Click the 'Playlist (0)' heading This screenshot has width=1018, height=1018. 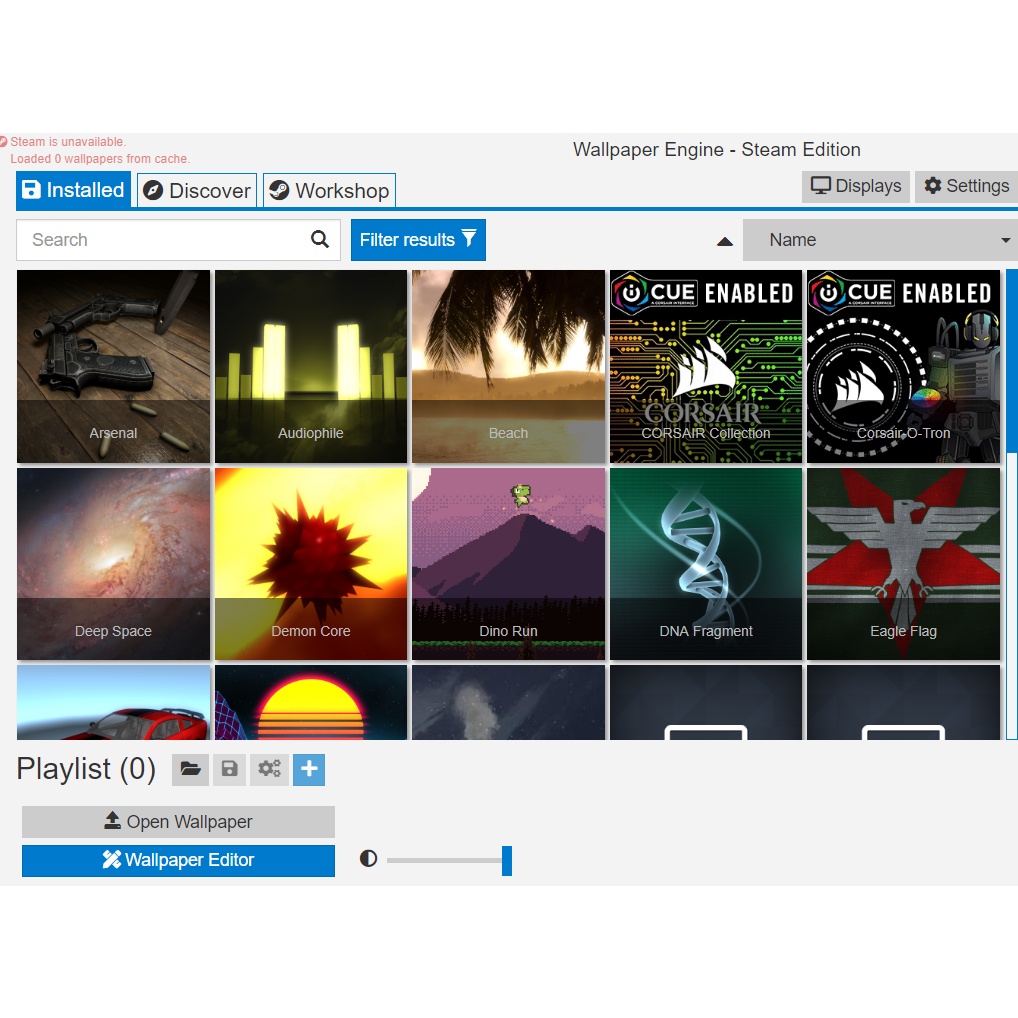click(x=86, y=769)
